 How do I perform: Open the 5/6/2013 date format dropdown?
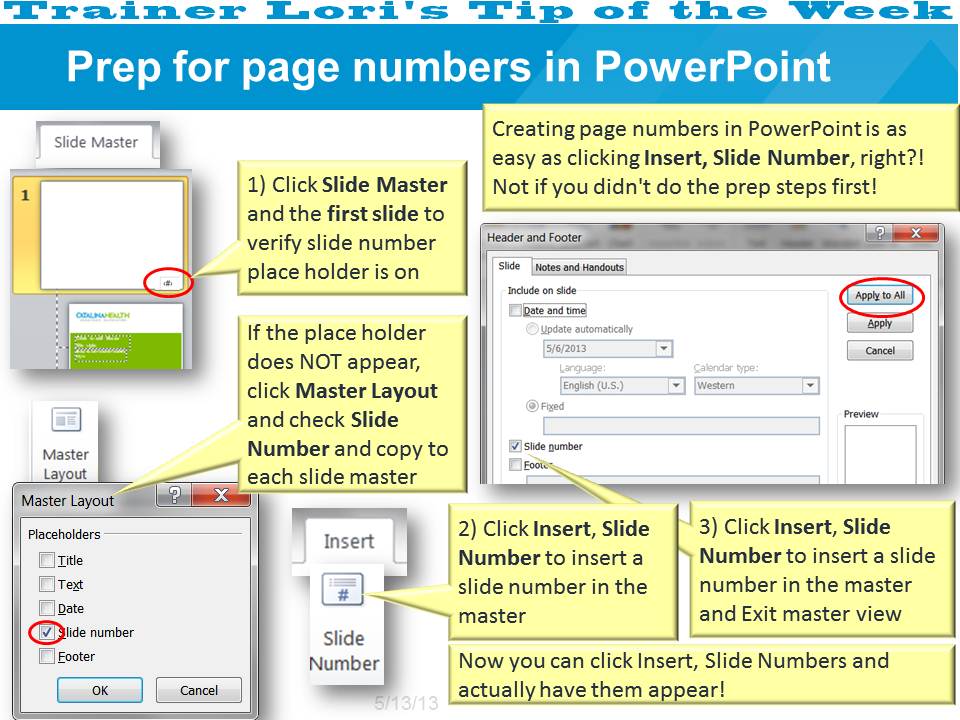tap(664, 348)
